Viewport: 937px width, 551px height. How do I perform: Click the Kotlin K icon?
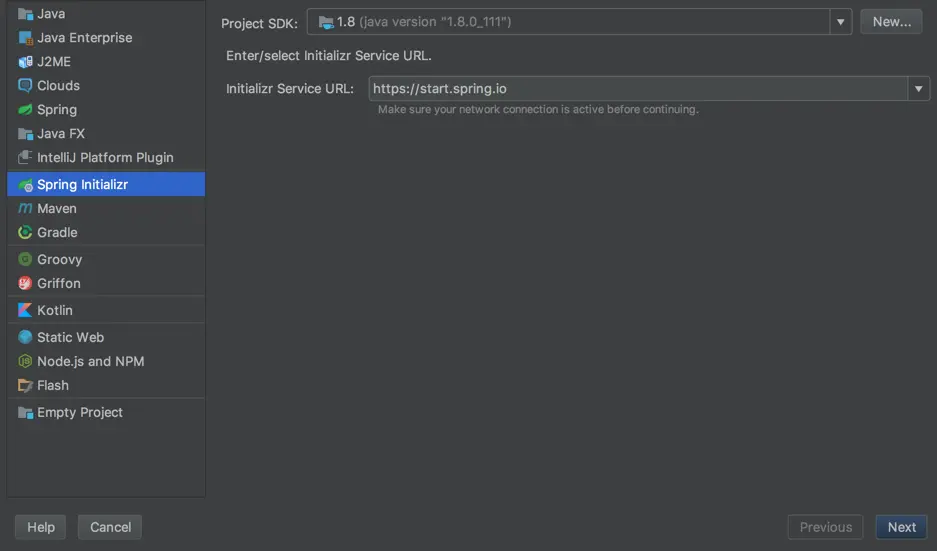click(25, 310)
